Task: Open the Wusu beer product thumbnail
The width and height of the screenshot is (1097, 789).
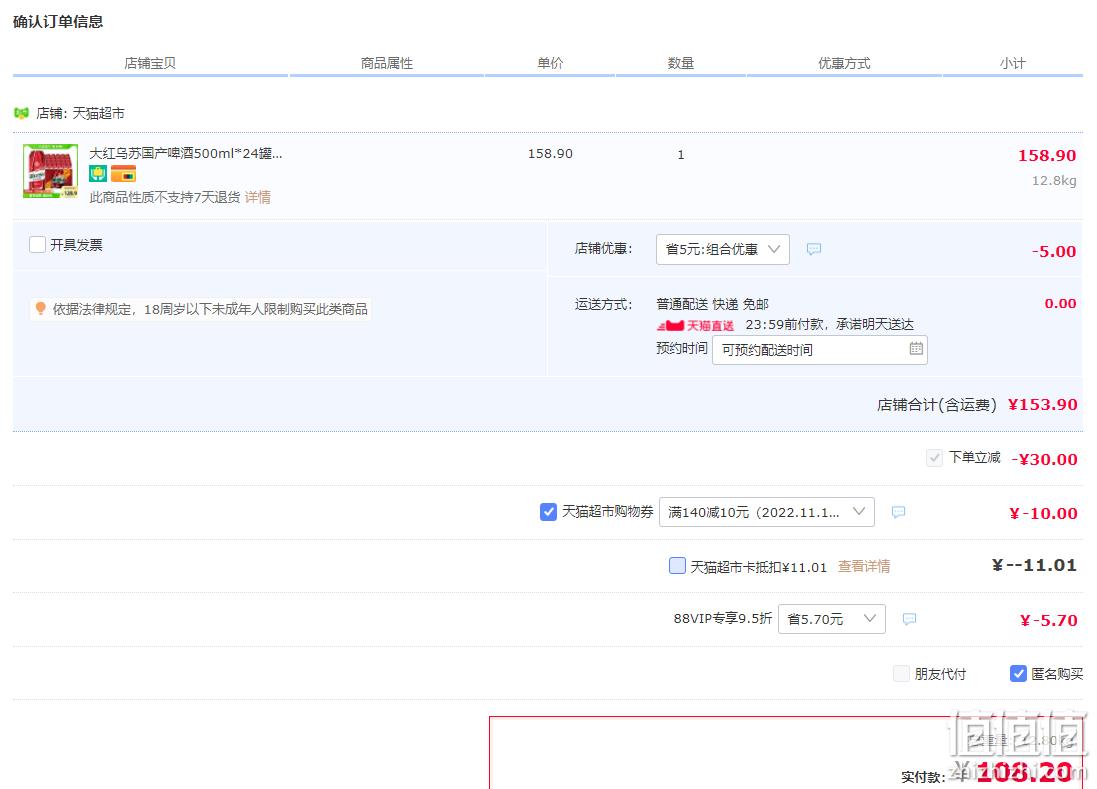Action: click(50, 171)
